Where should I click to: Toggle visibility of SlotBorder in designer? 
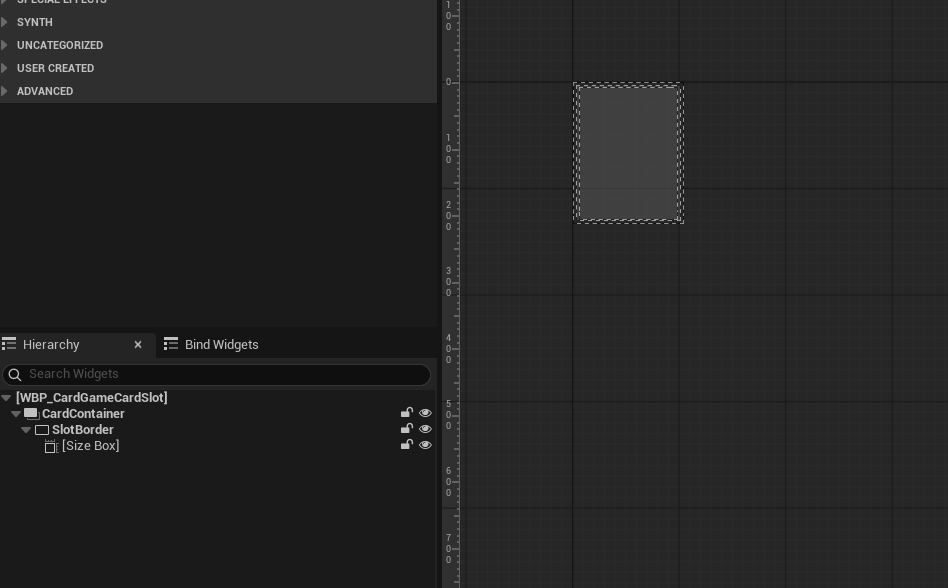coord(425,429)
